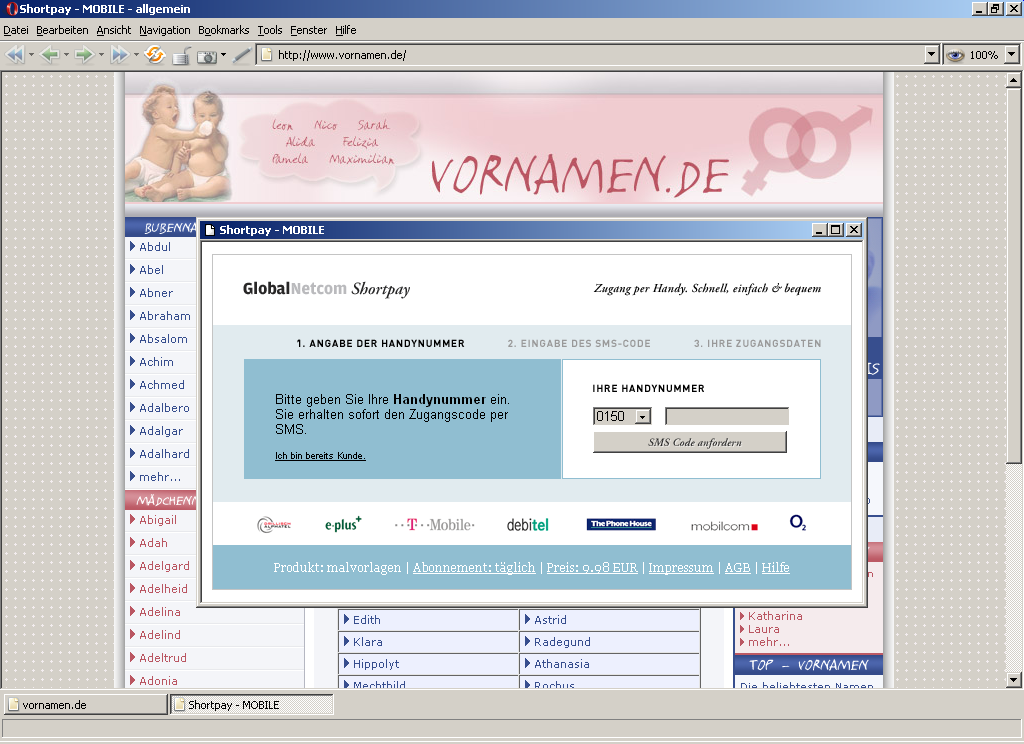Maximize the Shortpay popup window
Viewport: 1024px width, 744px height.
[836, 230]
